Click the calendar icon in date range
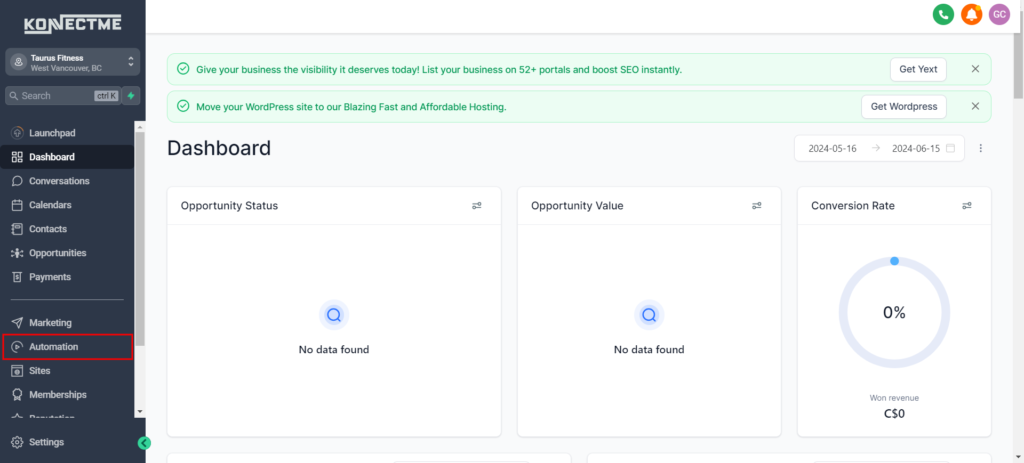The width and height of the screenshot is (1024, 463). [950, 148]
